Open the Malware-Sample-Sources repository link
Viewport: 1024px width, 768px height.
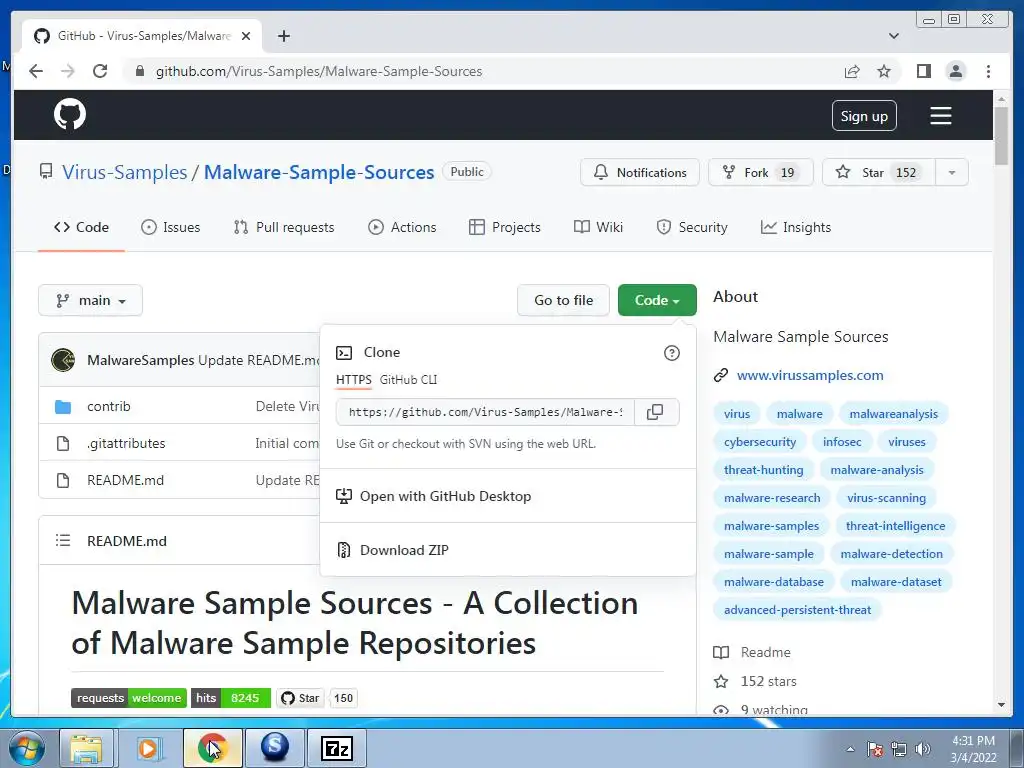(x=319, y=172)
